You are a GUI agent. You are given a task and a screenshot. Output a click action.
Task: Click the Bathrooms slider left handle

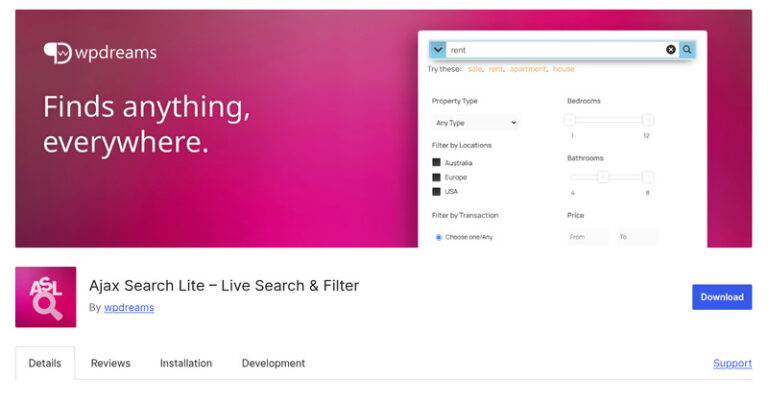coord(603,177)
